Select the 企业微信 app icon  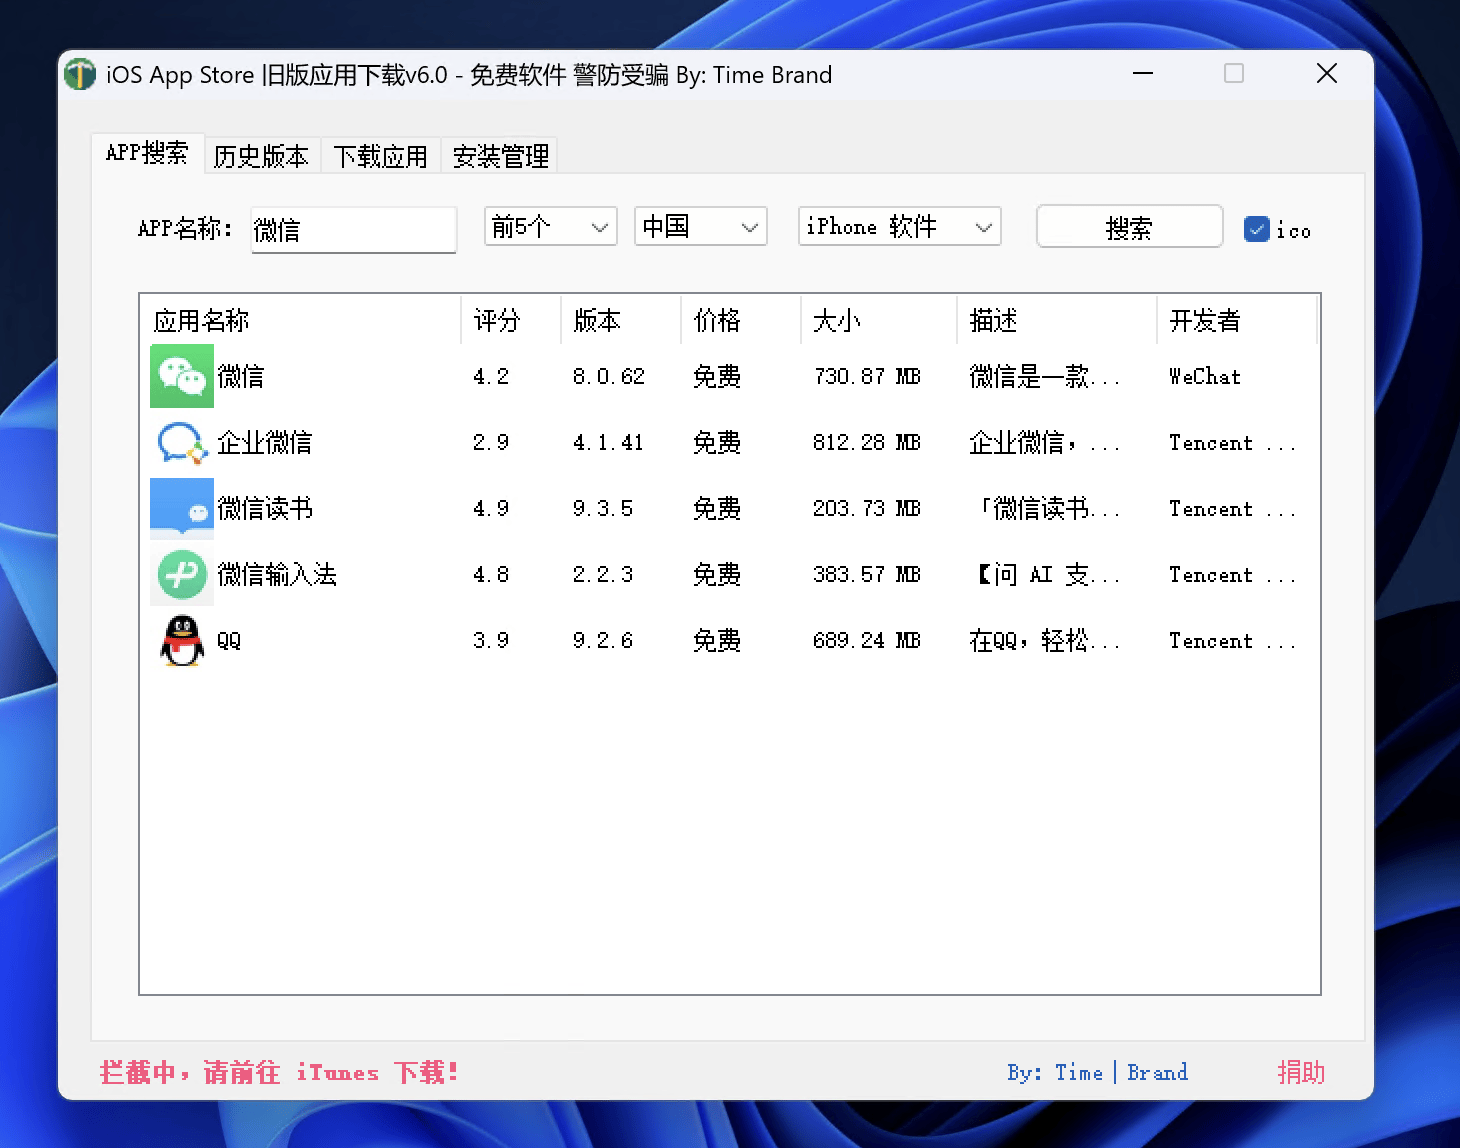[181, 442]
